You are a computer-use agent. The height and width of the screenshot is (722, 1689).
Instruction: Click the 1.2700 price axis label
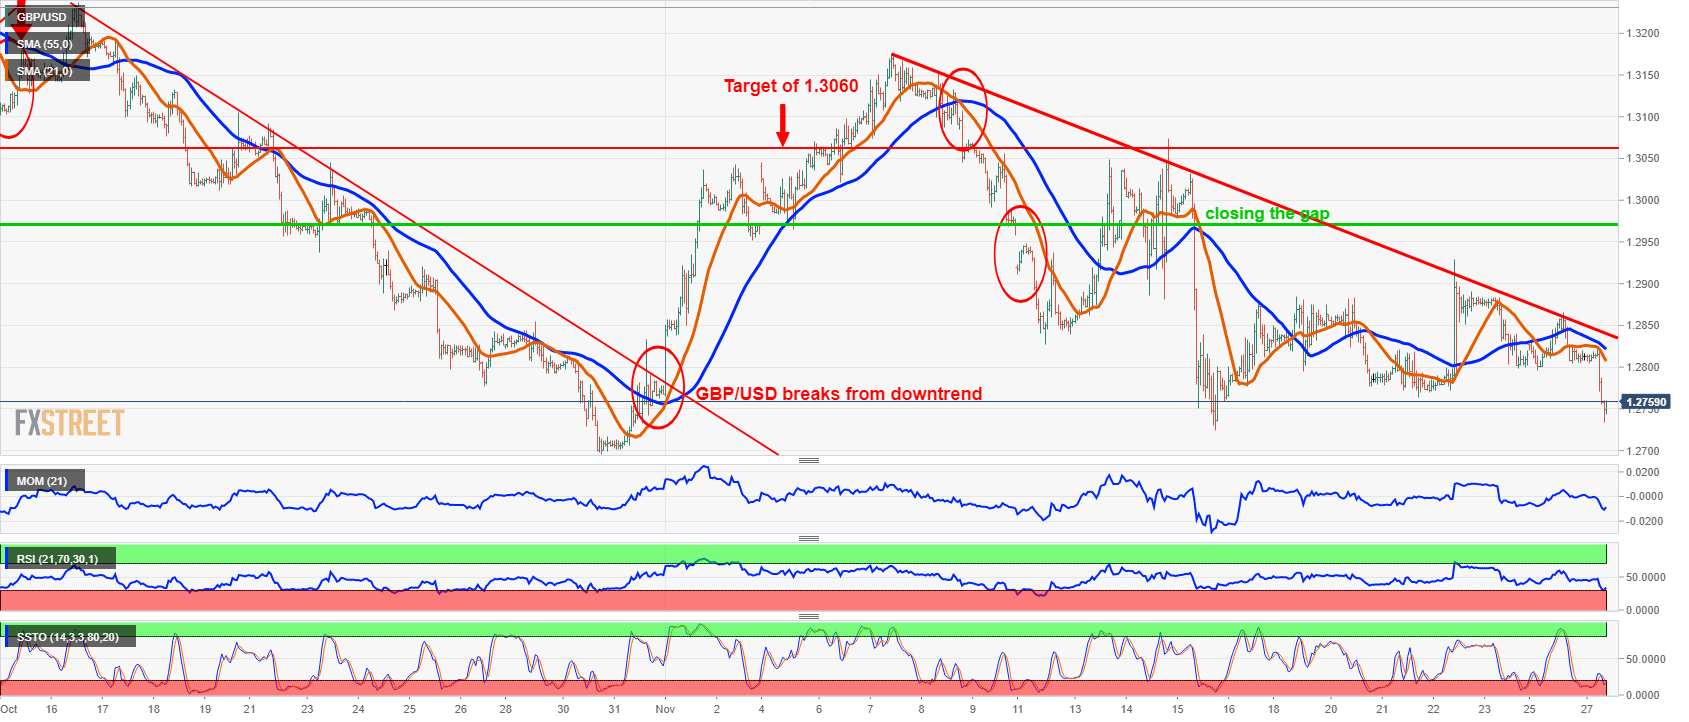pos(1643,452)
